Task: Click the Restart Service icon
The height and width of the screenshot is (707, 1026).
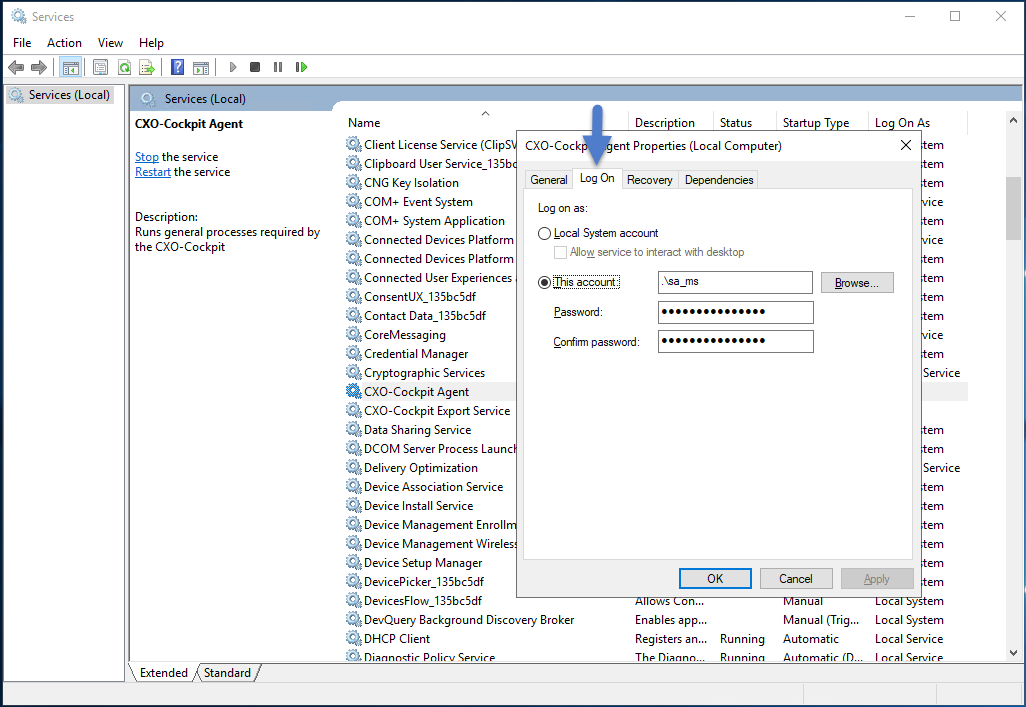Action: pyautogui.click(x=301, y=67)
